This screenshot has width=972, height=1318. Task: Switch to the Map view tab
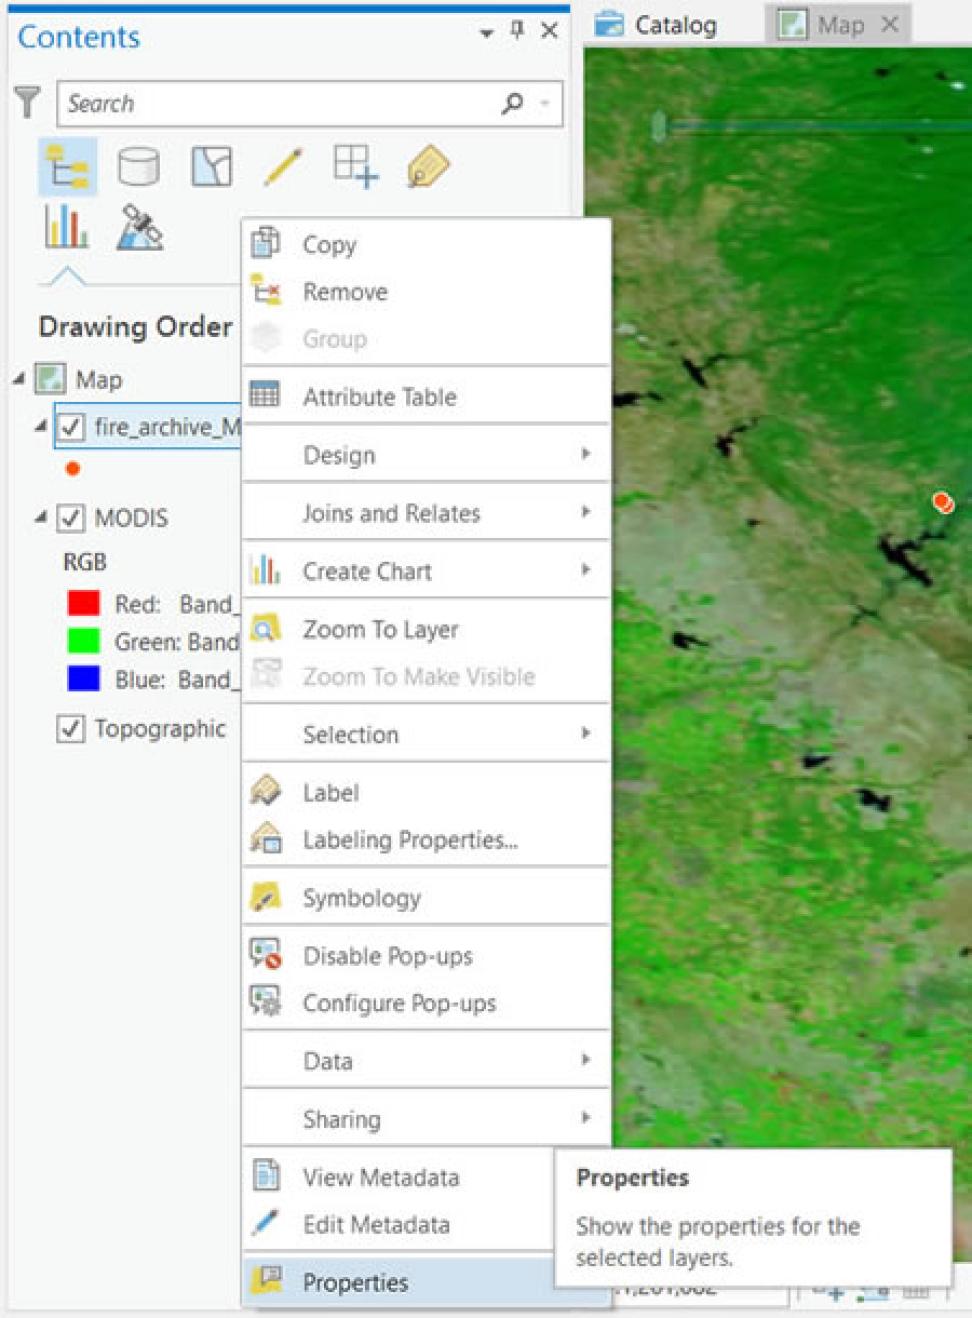838,25
